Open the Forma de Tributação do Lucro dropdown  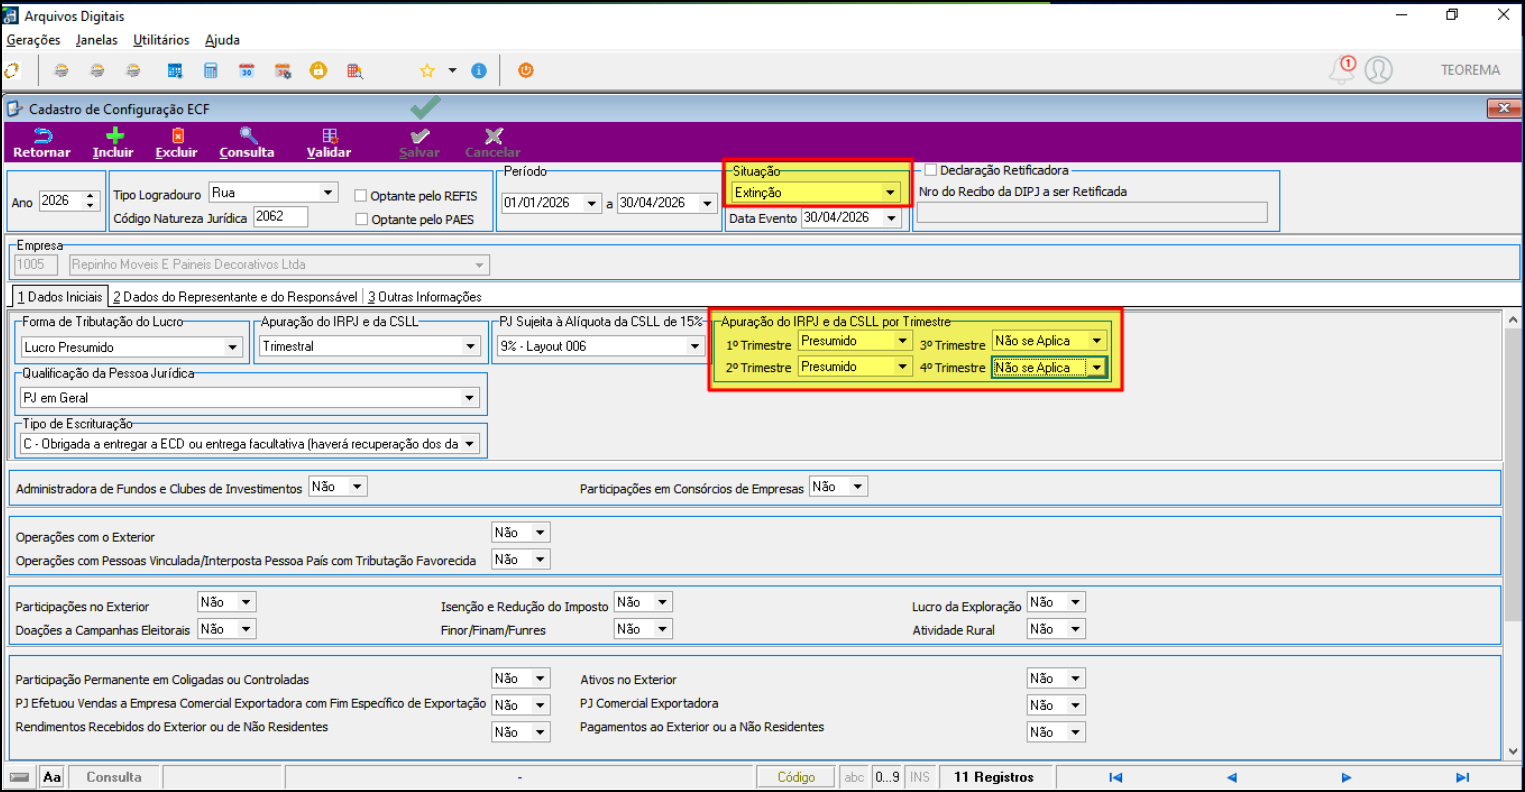233,347
